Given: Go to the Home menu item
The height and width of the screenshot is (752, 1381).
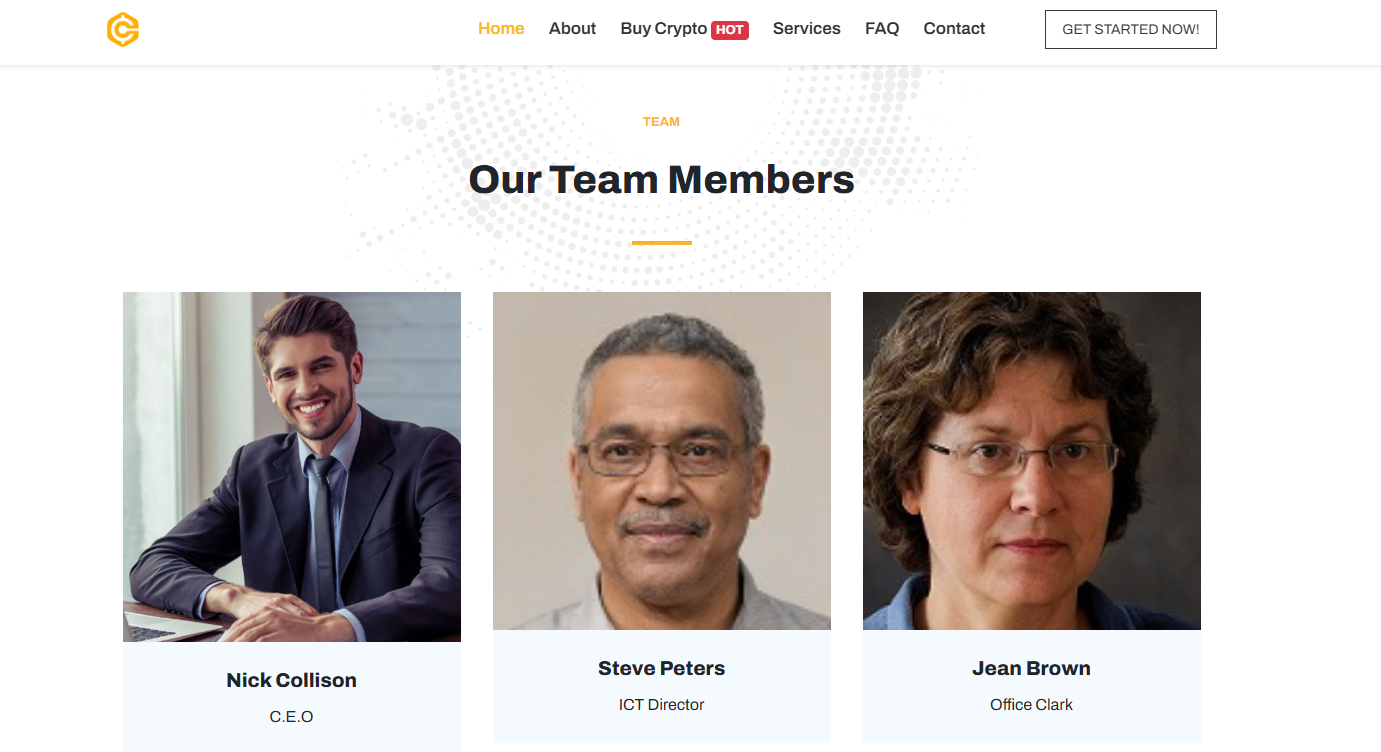Looking at the screenshot, I should coord(501,29).
